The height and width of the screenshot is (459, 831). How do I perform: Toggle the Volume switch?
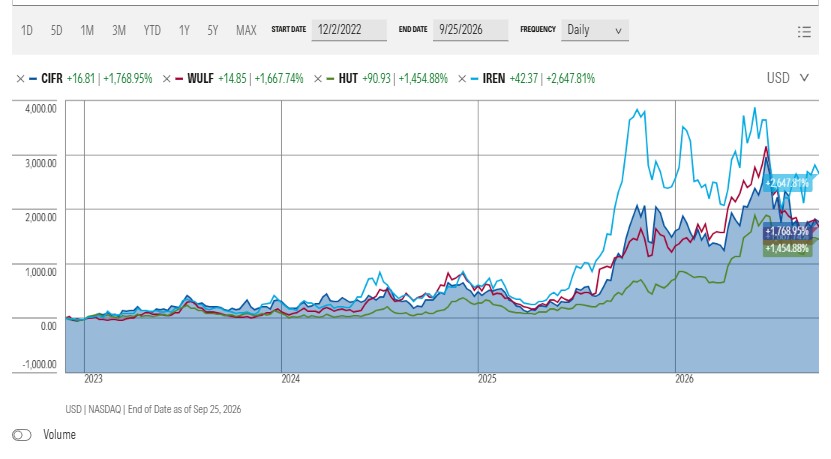point(22,435)
